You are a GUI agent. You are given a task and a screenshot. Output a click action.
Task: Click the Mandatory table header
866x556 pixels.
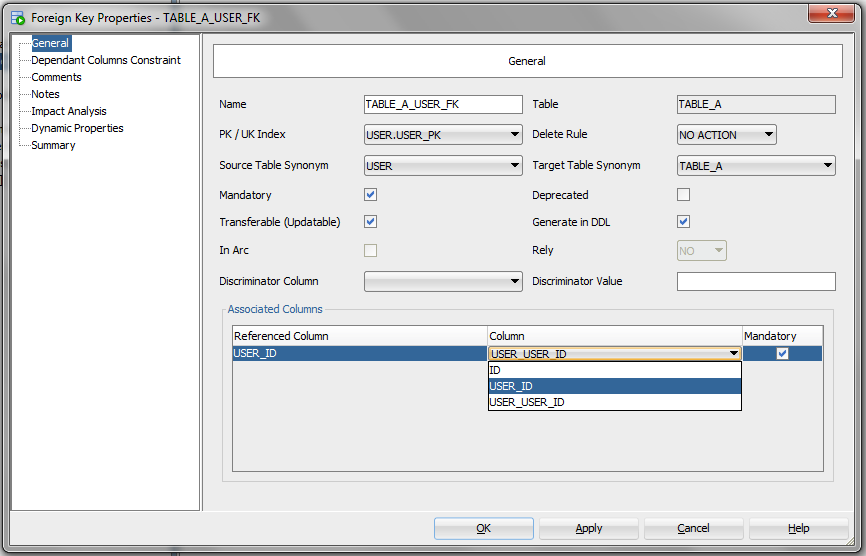coord(783,336)
